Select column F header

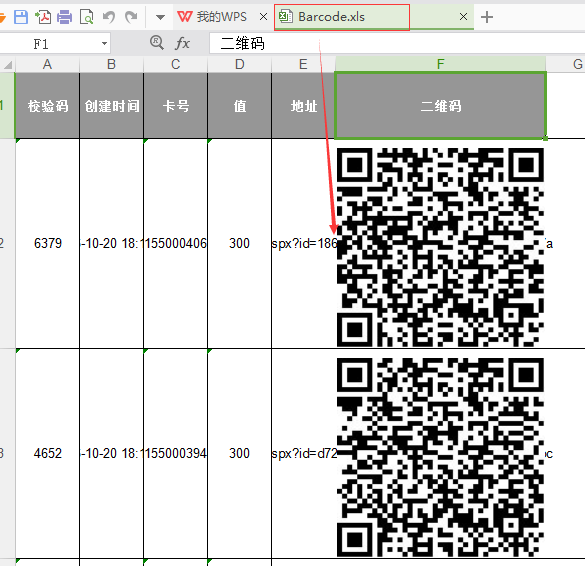[441, 64]
